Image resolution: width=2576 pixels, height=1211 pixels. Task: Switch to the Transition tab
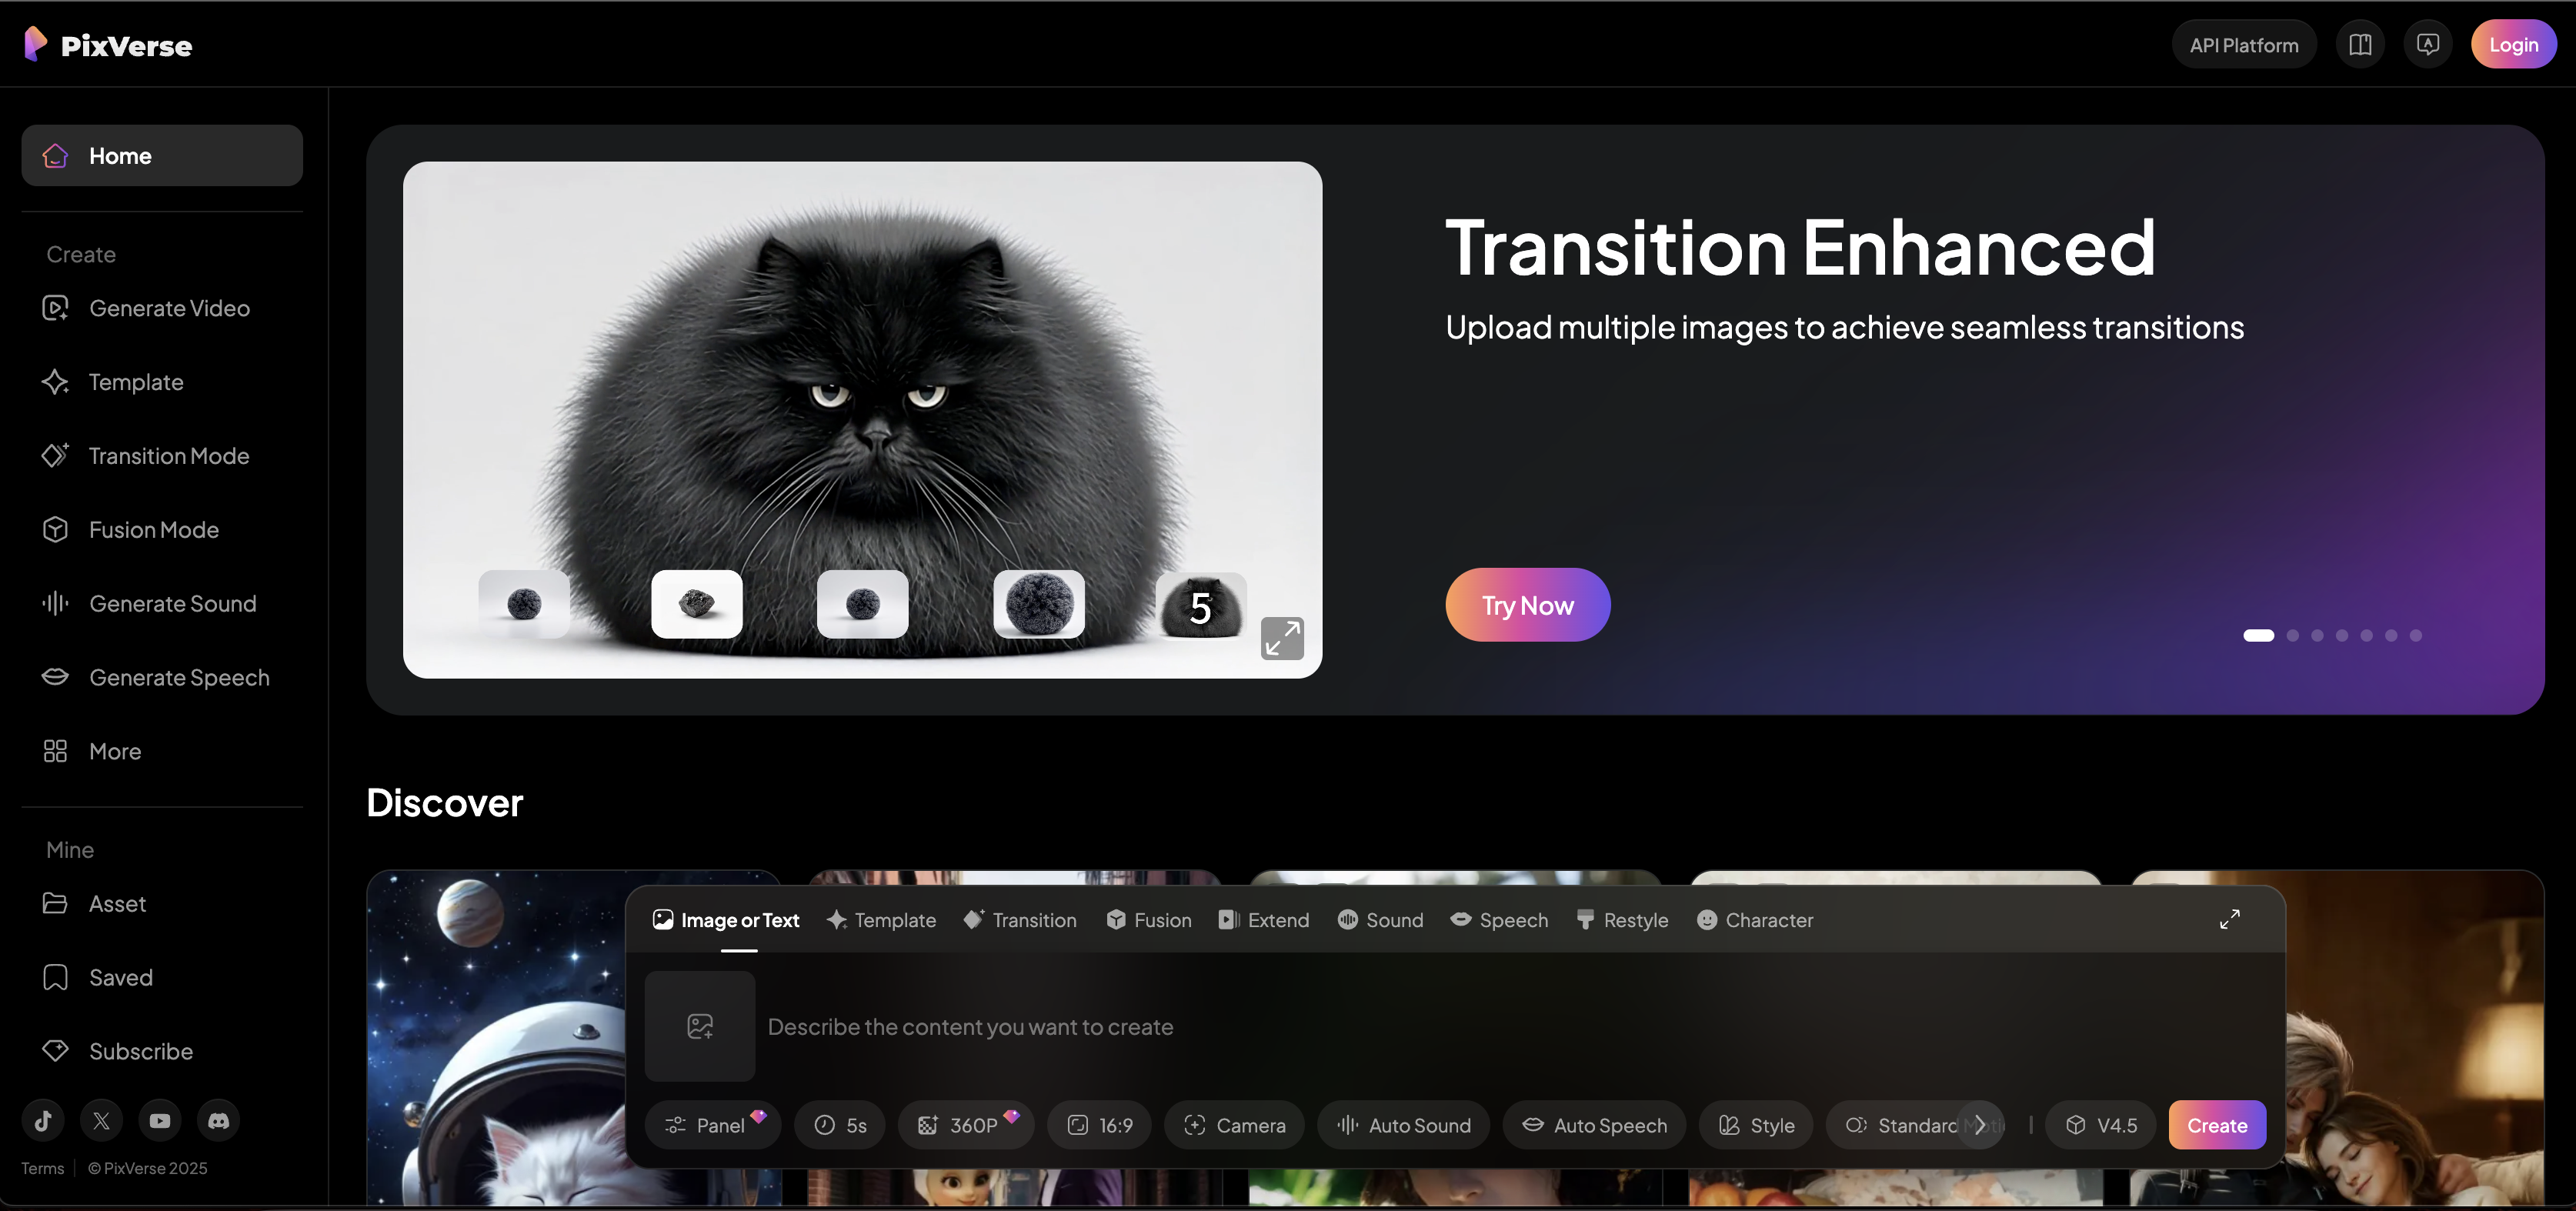click(x=1020, y=920)
